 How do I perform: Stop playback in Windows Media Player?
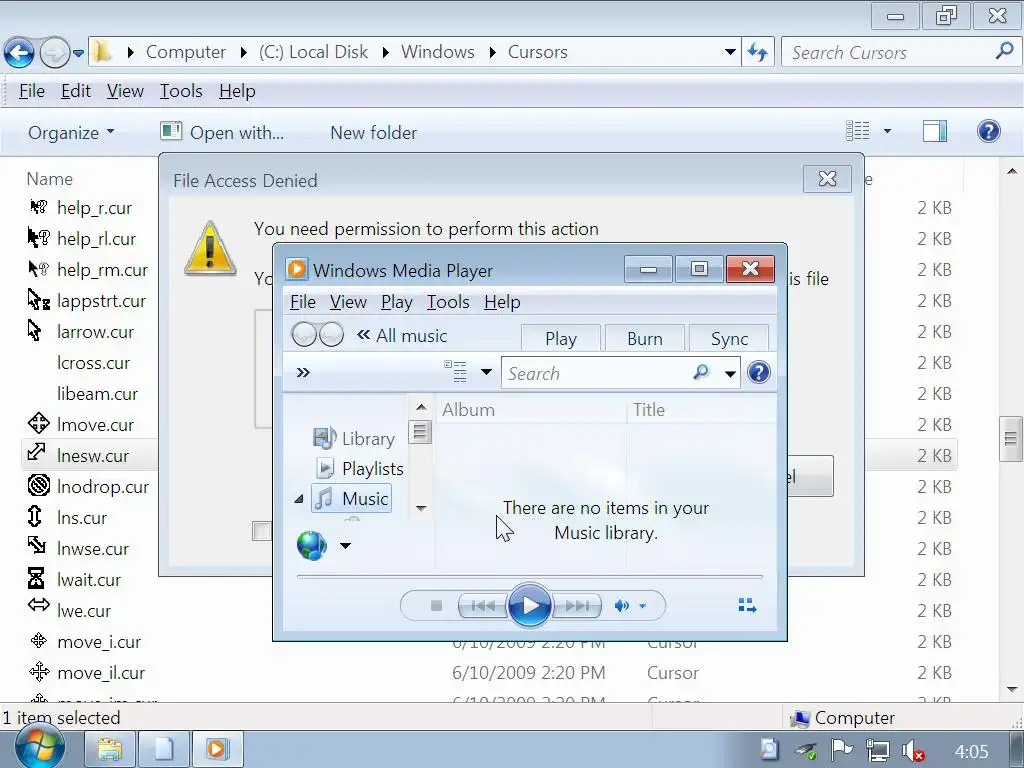click(x=436, y=606)
